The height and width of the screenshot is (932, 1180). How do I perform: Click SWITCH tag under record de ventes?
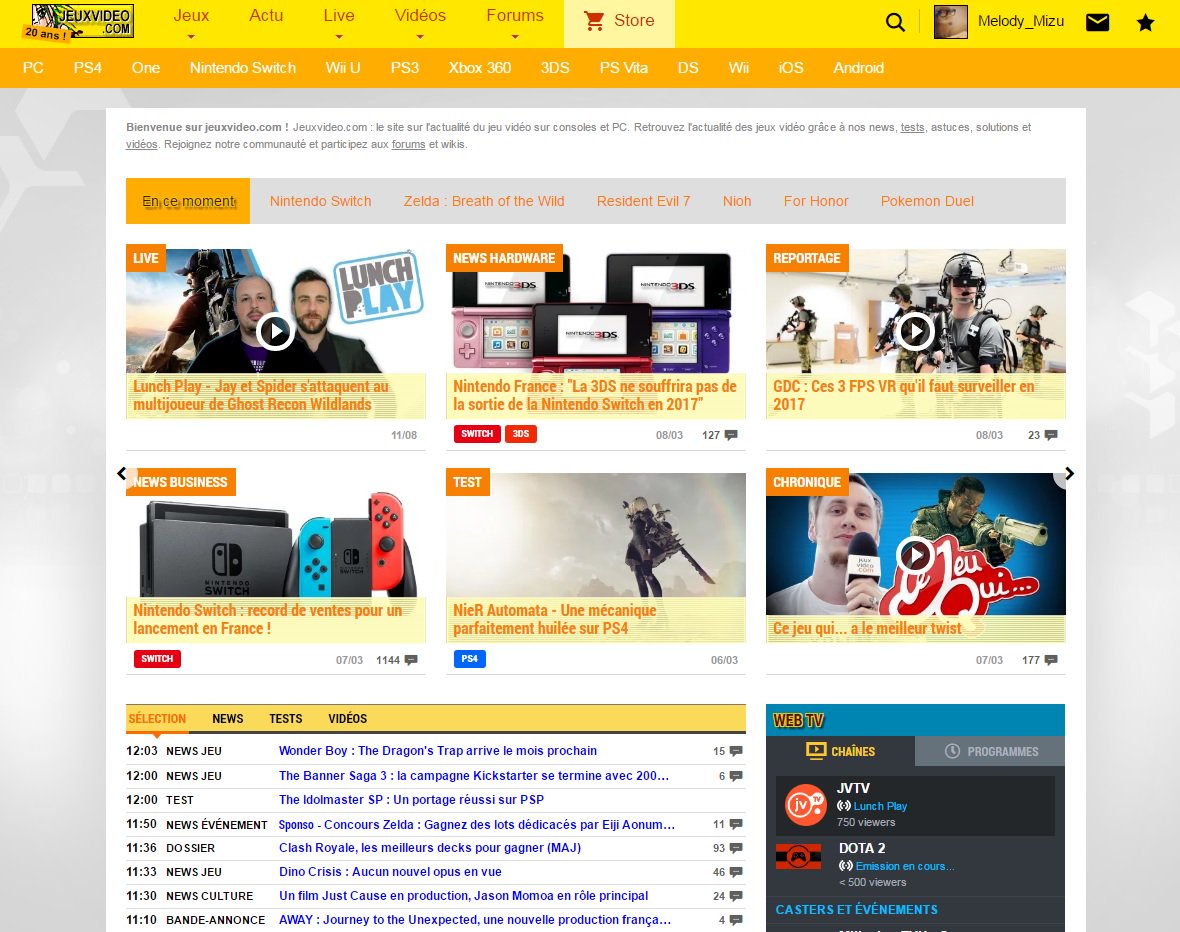pyautogui.click(x=157, y=659)
